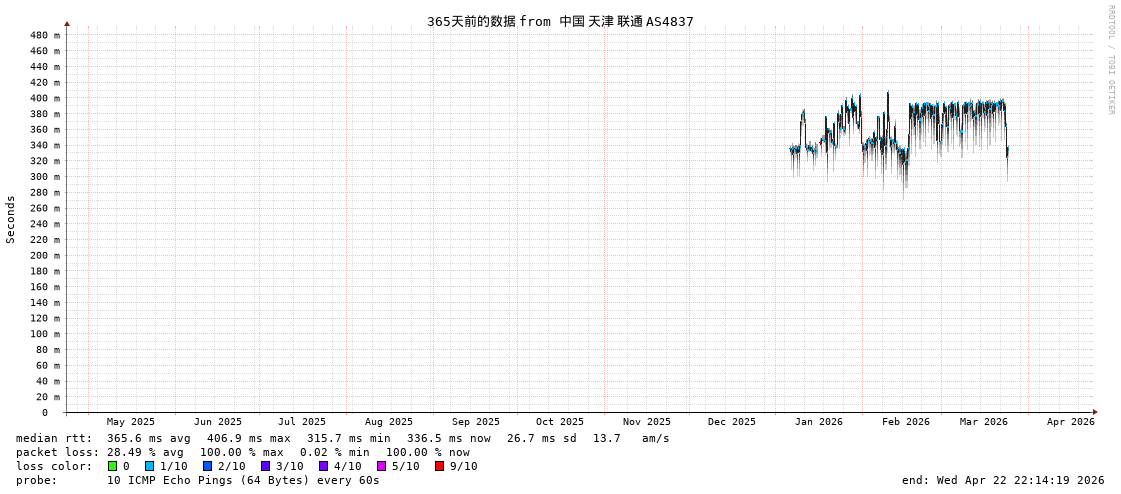The height and width of the screenshot is (494, 1121).
Task: Click the purple 3/10 loss swatch
Action: tap(265, 466)
